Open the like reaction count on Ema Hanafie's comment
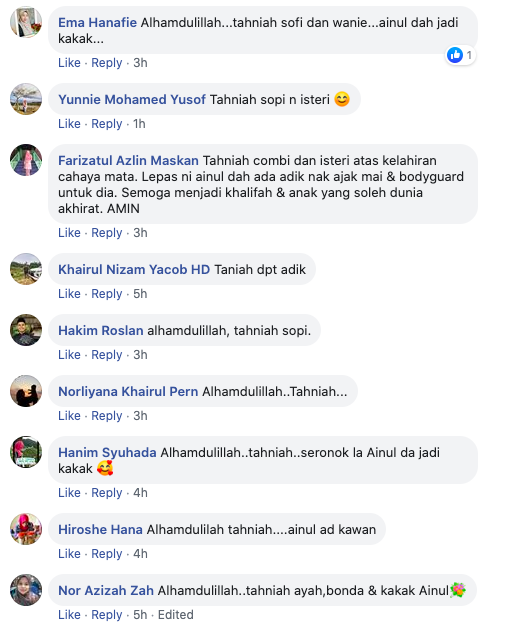 [x=460, y=55]
